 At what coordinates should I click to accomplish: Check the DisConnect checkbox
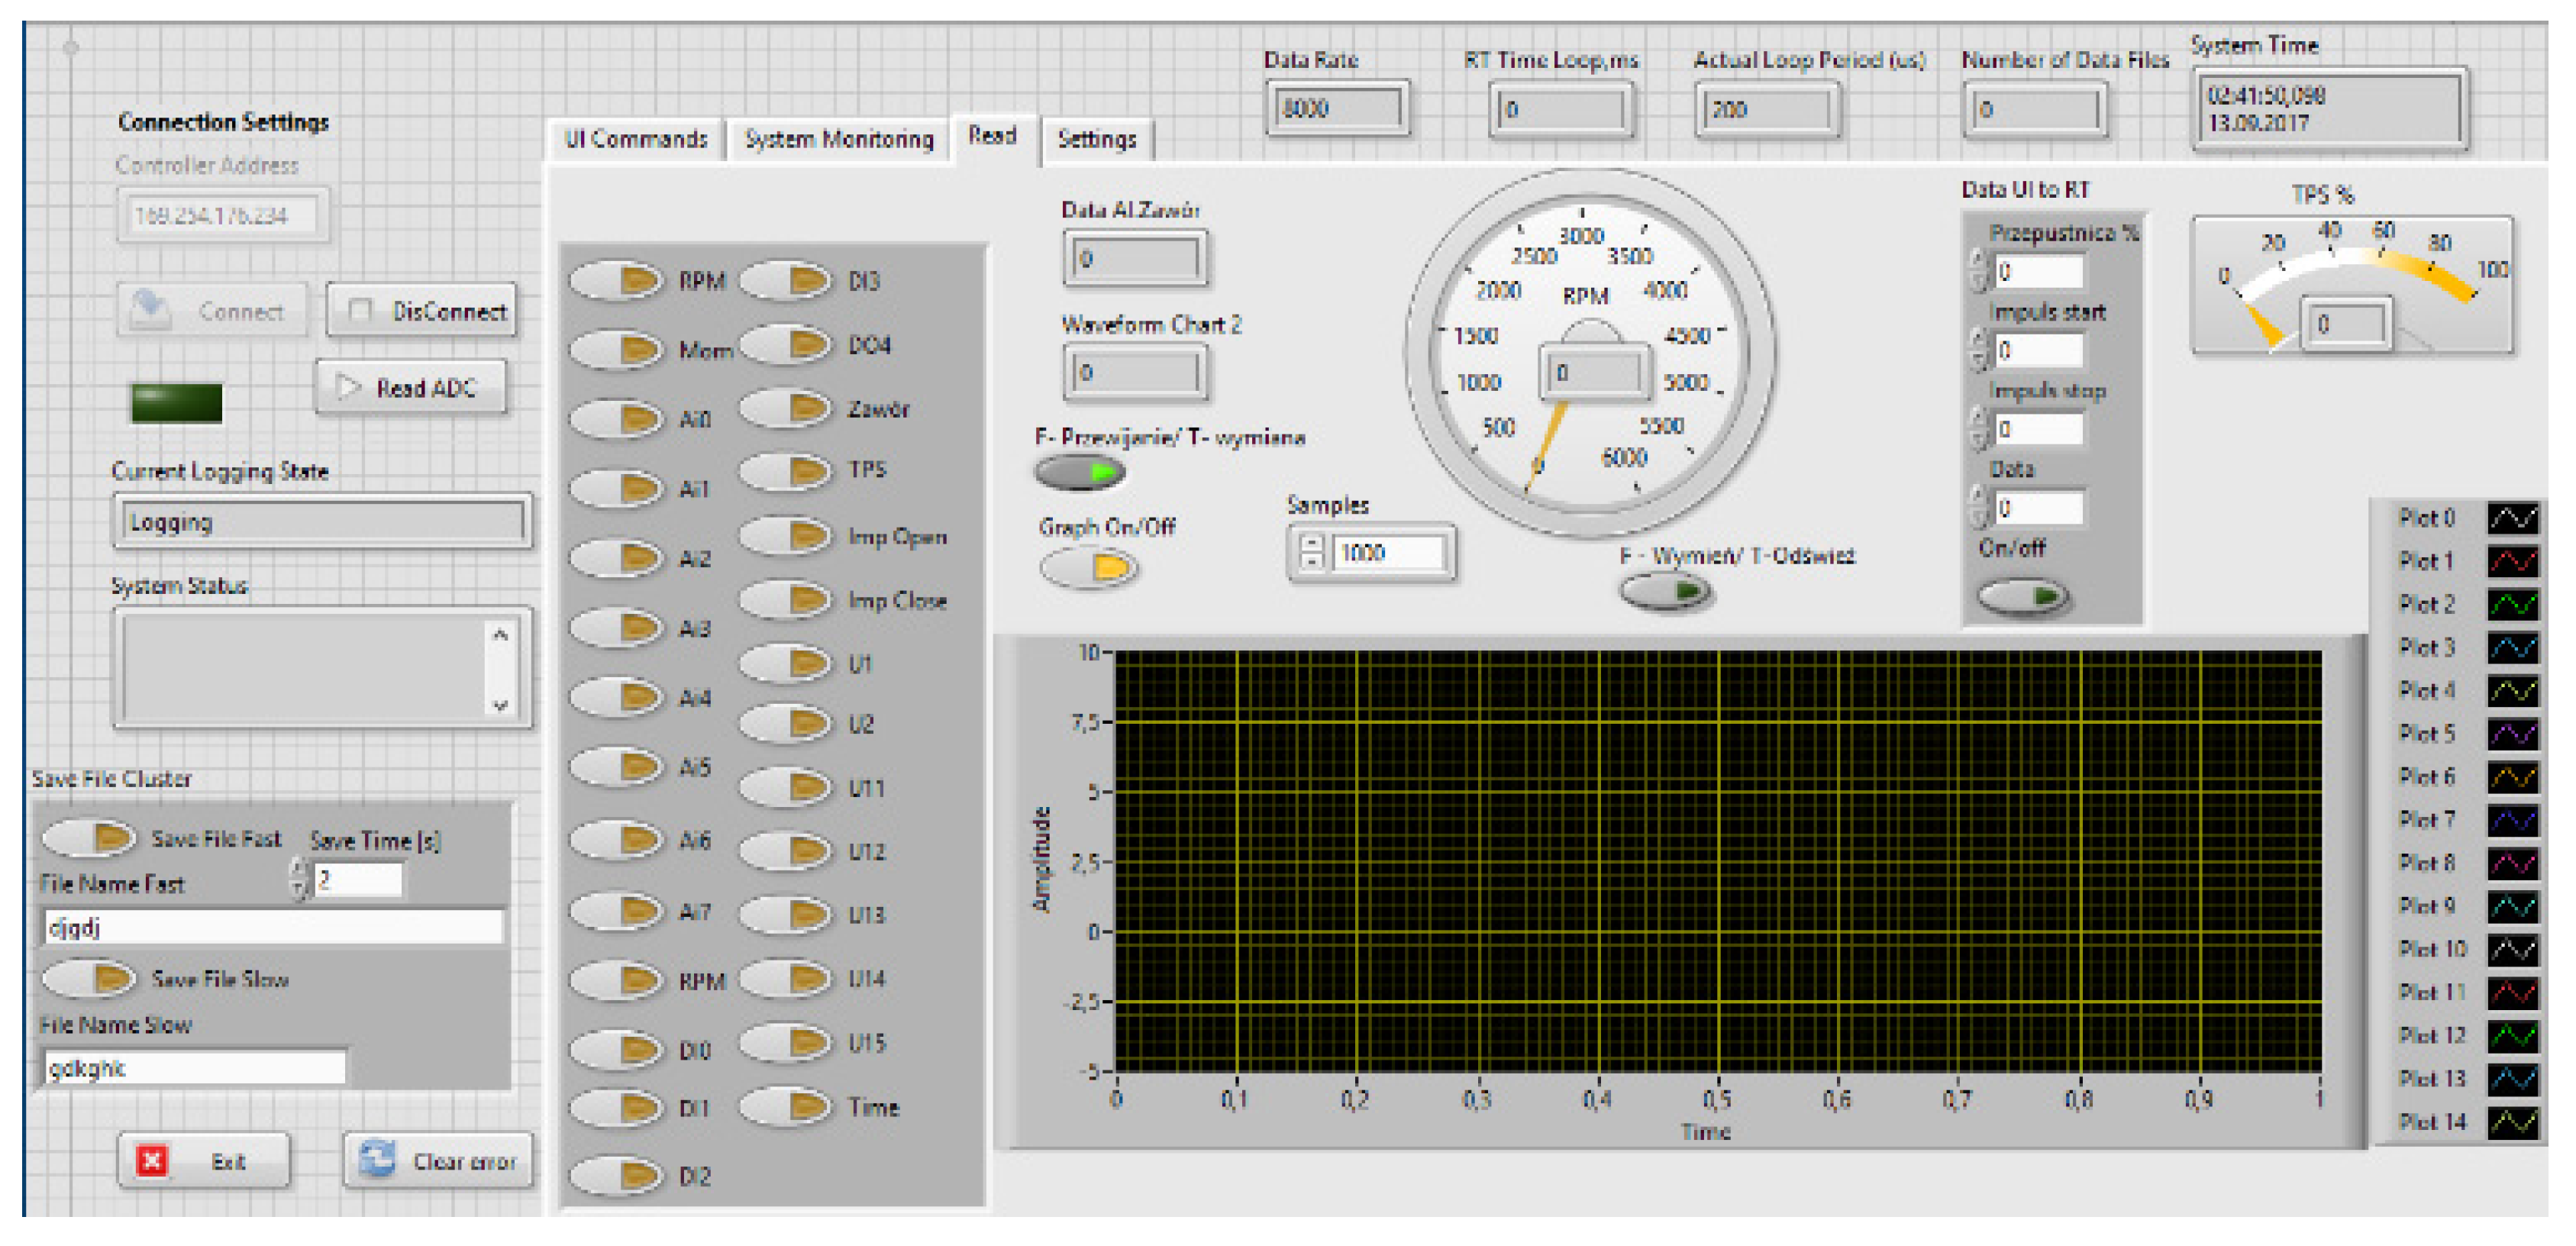pos(360,311)
